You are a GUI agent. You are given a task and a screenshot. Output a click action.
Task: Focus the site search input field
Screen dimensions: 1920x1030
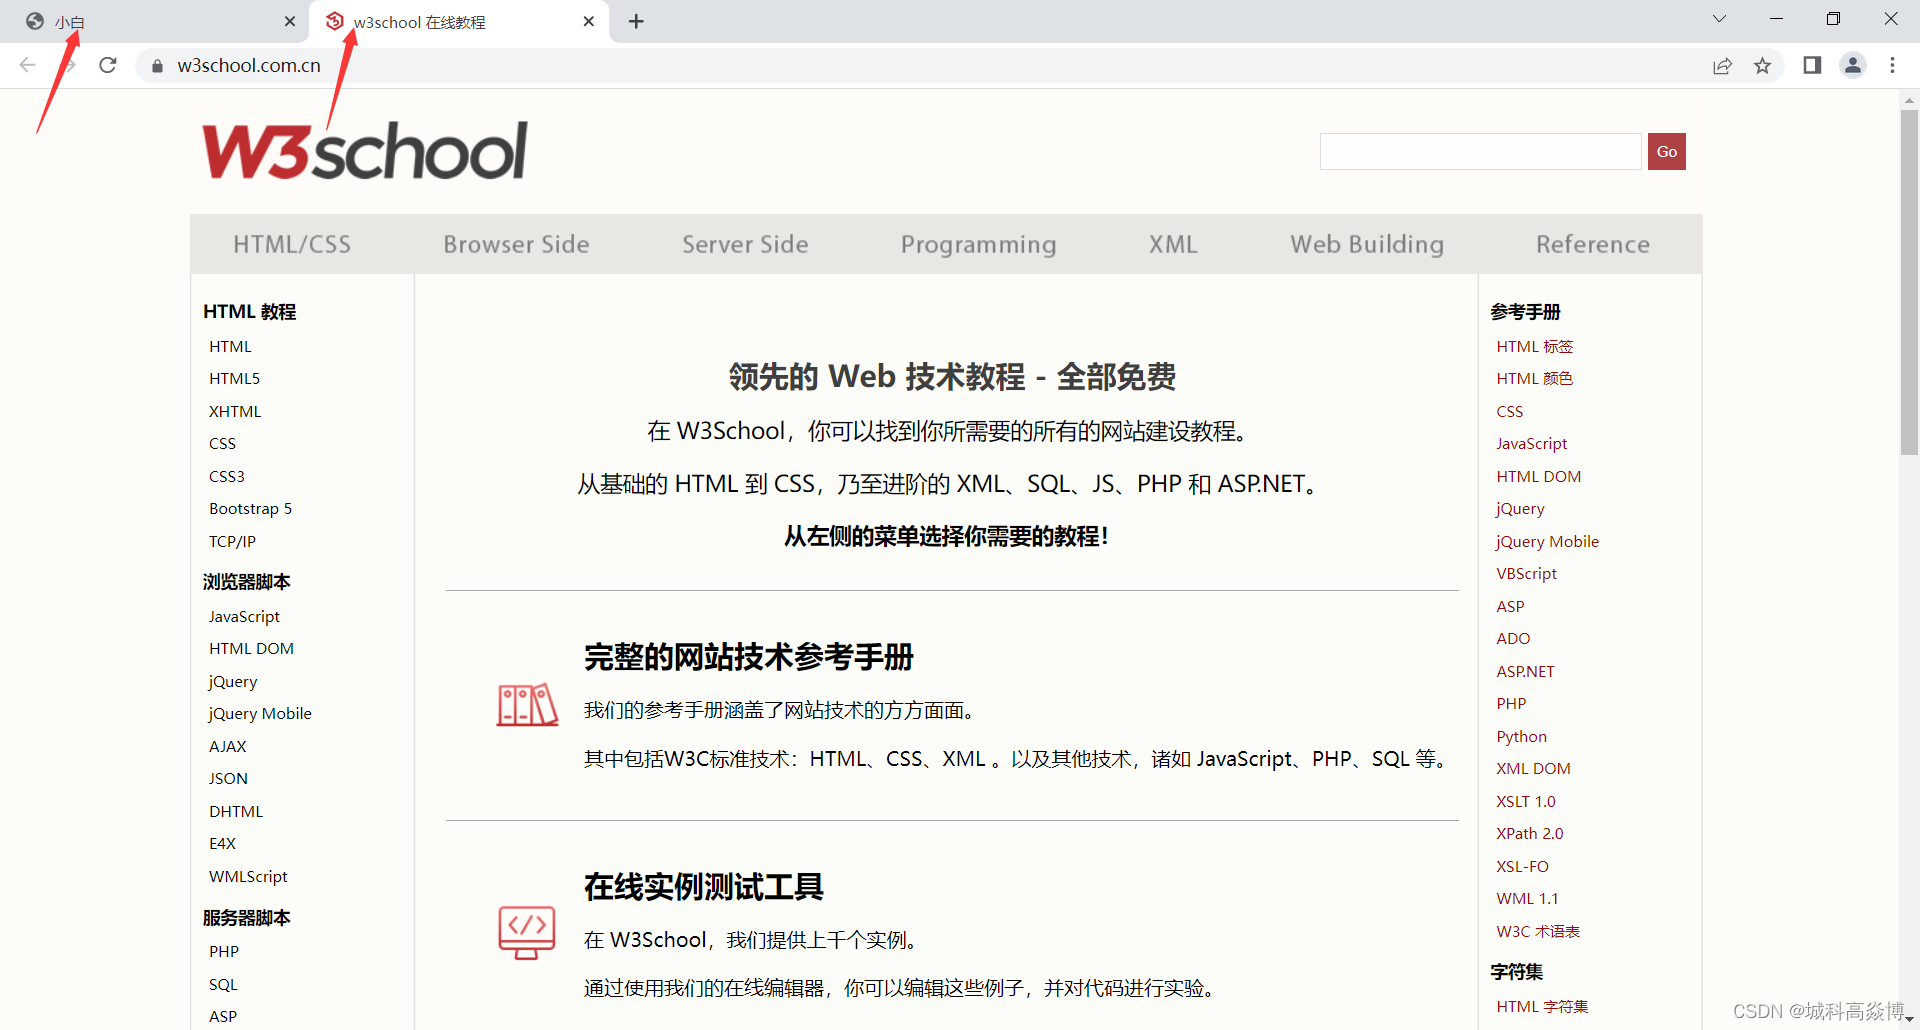click(1481, 152)
